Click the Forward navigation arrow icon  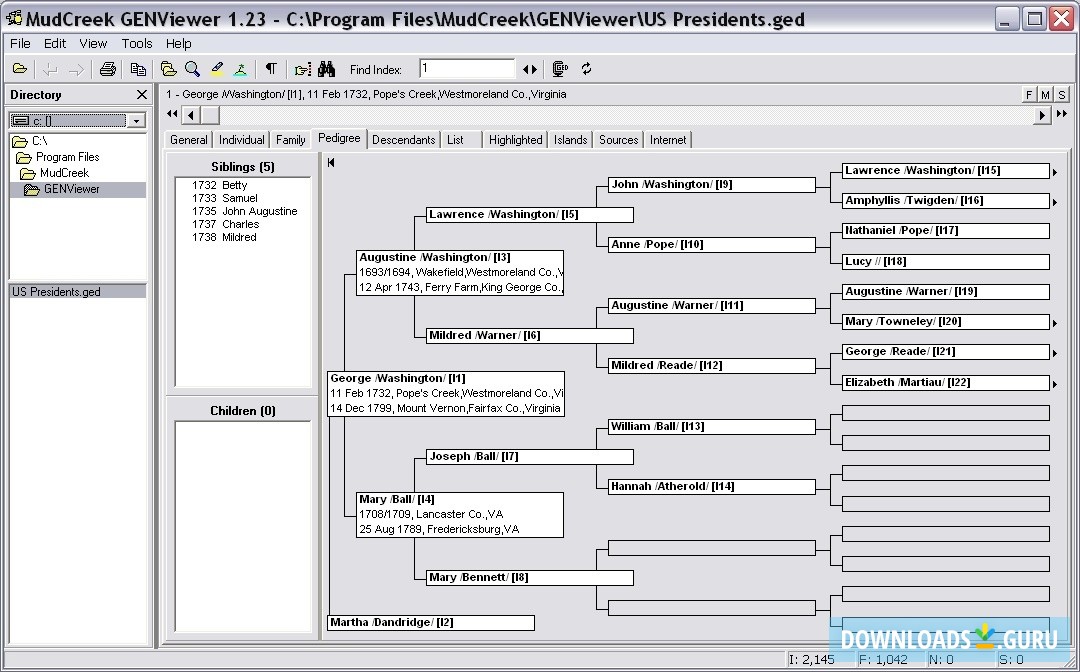pos(76,69)
